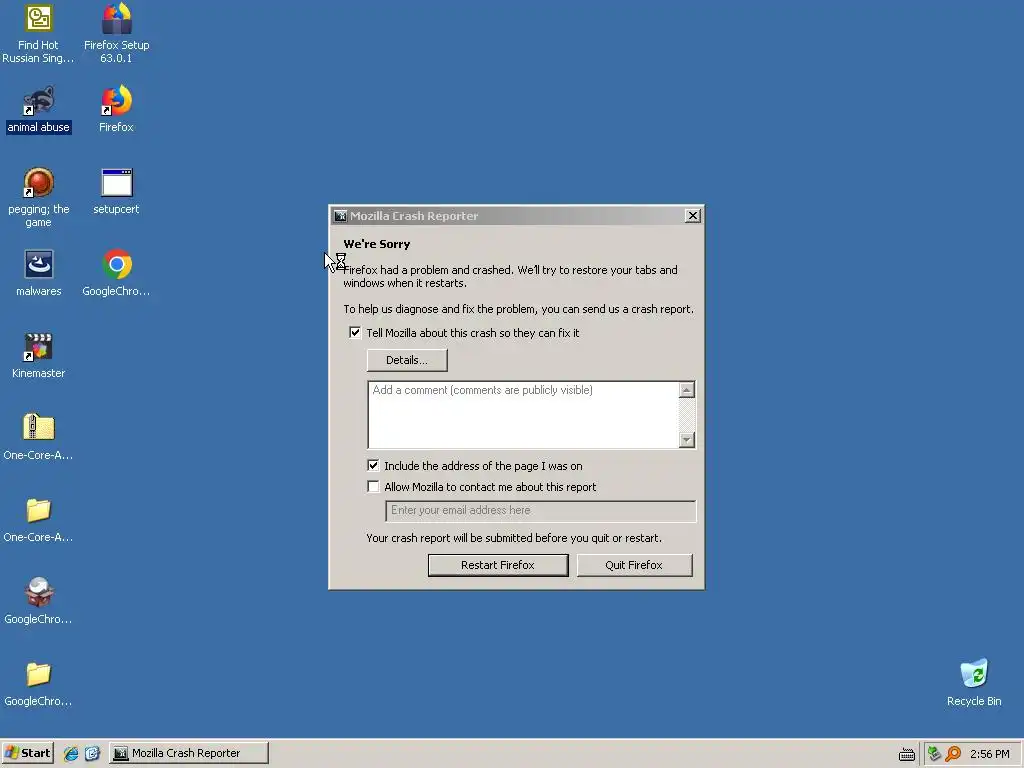Click the comment box scroll down arrow
The width and height of the screenshot is (1024, 768).
(686, 440)
